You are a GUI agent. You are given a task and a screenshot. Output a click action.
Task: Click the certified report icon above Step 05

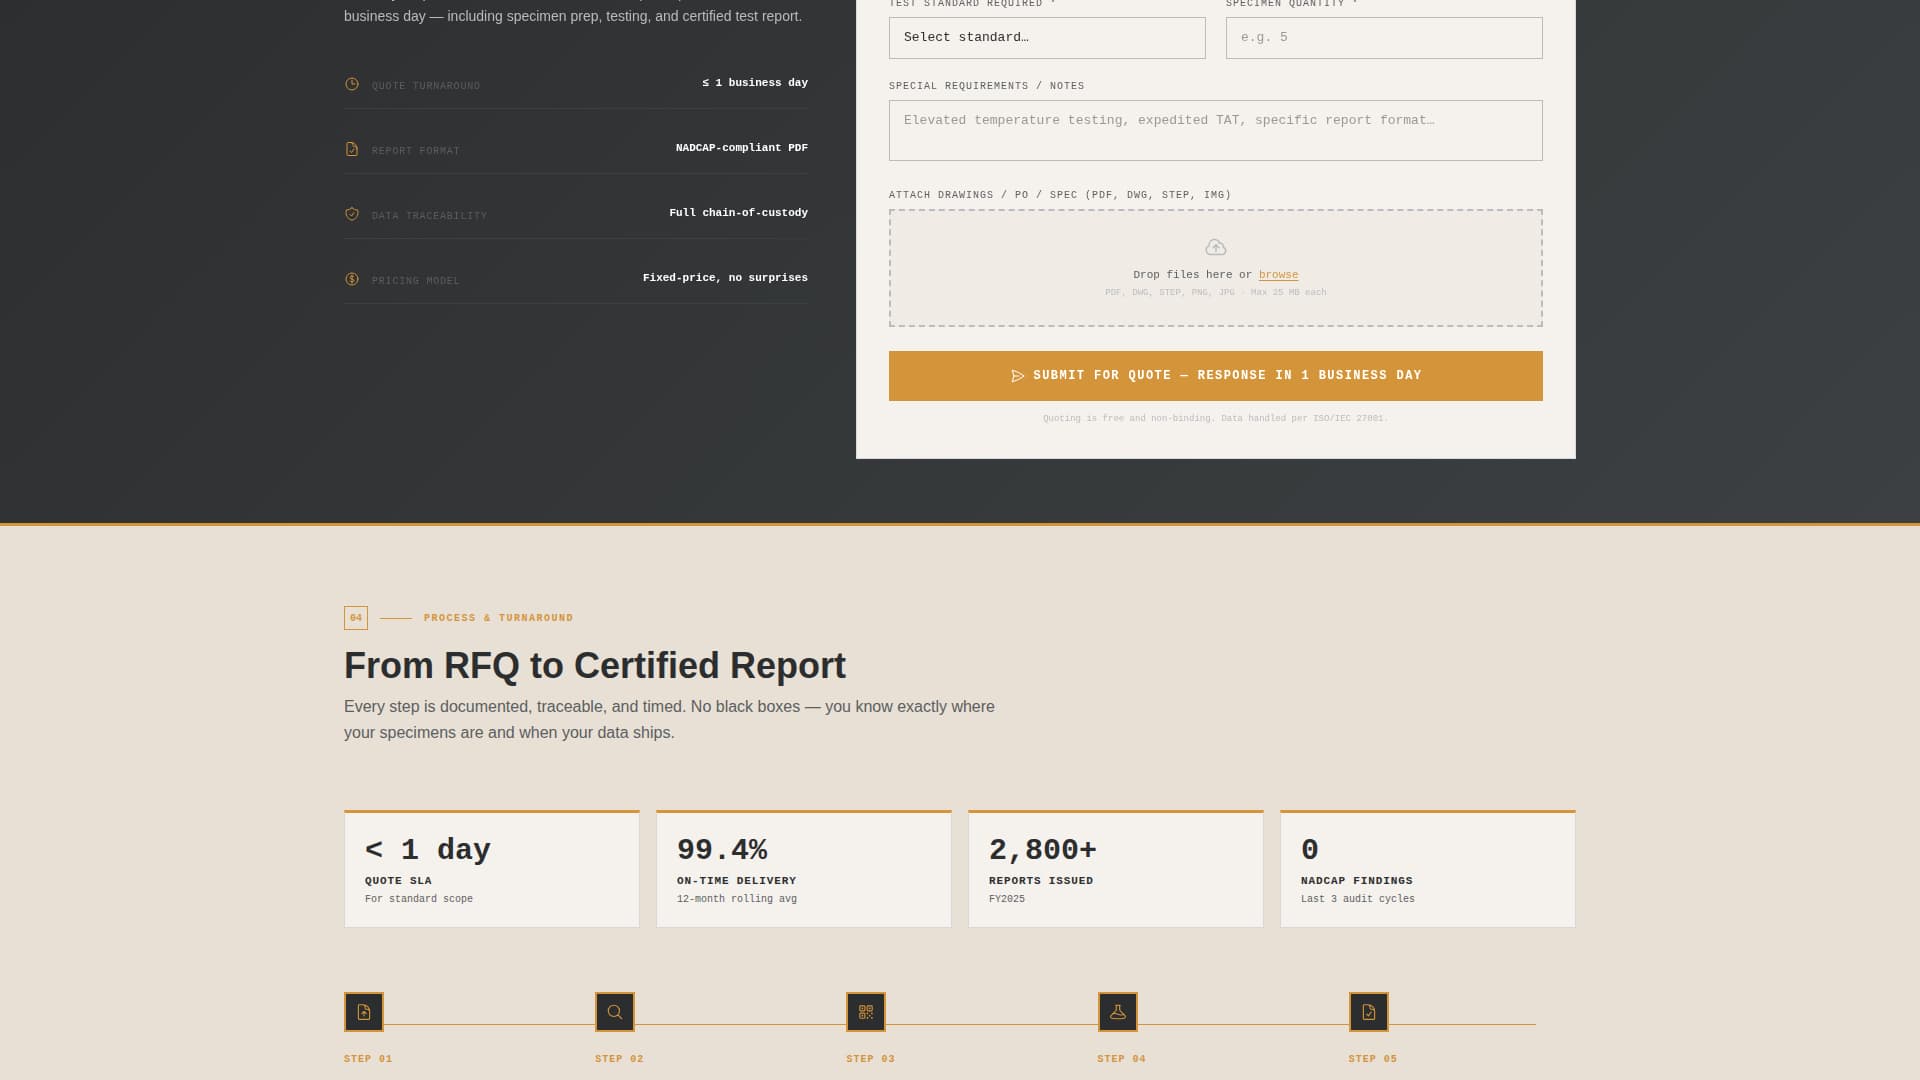[x=1368, y=1011]
